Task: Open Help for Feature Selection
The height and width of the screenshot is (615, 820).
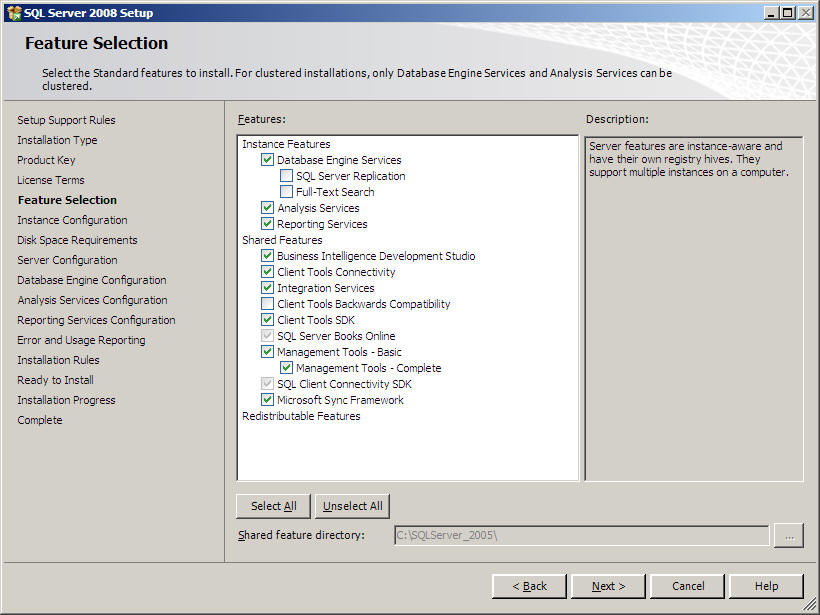Action: (x=766, y=586)
